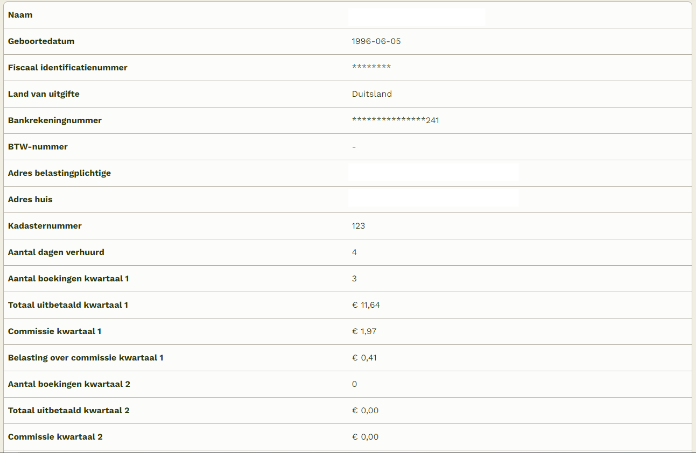Screen dimensions: 696x453
Task: Select Commissie kwartaal 1 amount €1,97
Action: click(x=364, y=331)
